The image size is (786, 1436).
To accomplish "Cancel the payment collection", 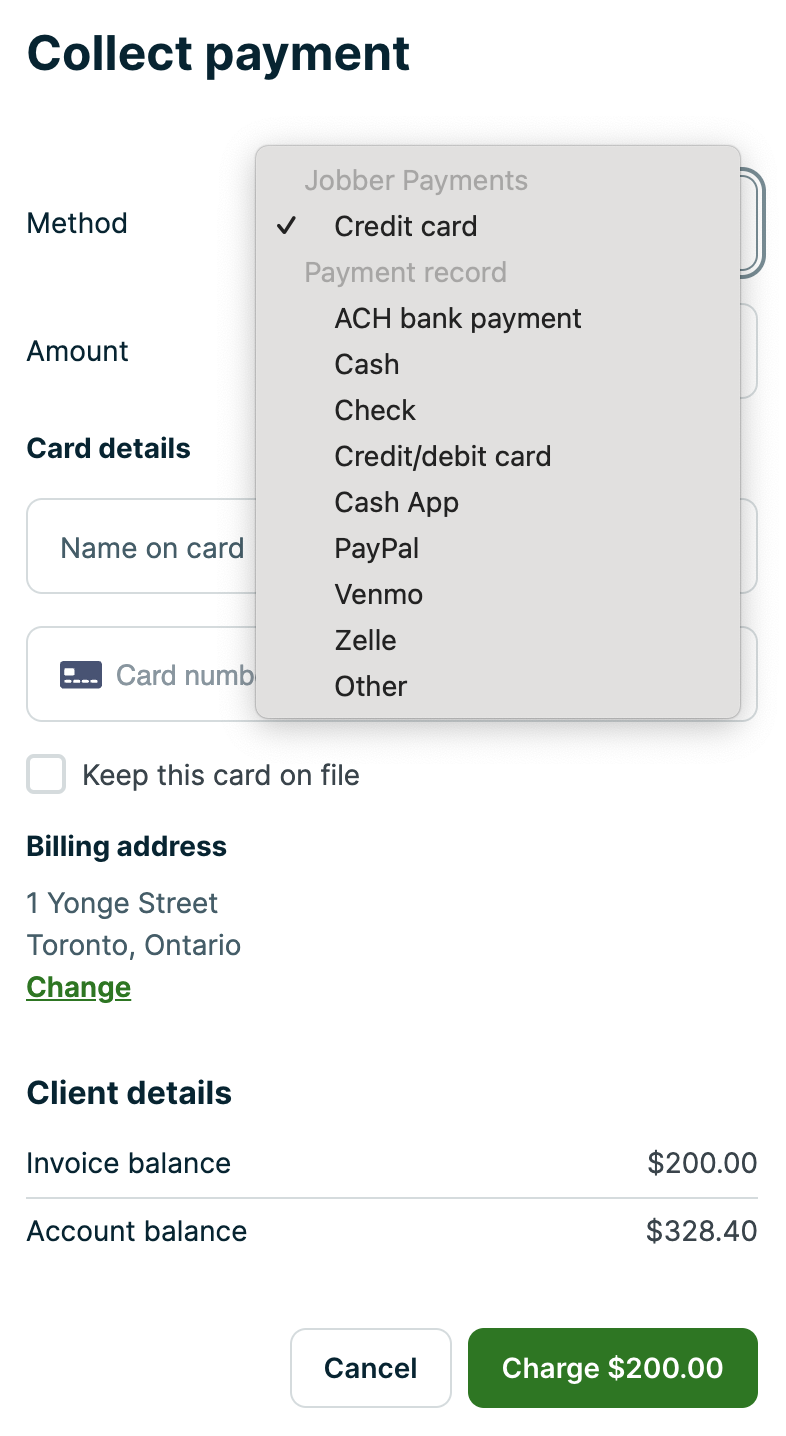I will pyautogui.click(x=371, y=1367).
